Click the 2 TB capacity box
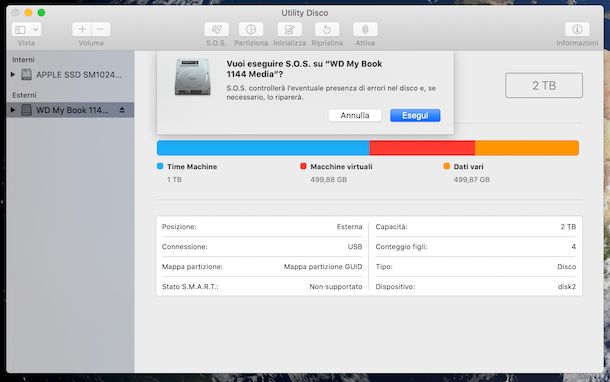The width and height of the screenshot is (610, 382). click(x=544, y=85)
